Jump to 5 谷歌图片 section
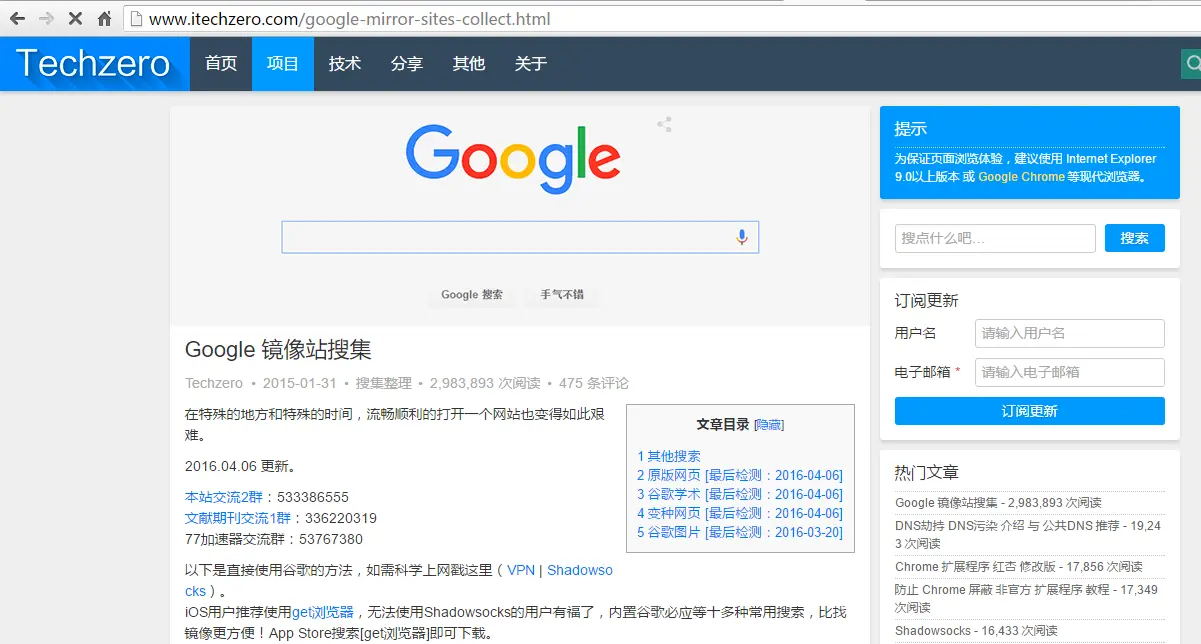The image size is (1201, 644). 740,532
